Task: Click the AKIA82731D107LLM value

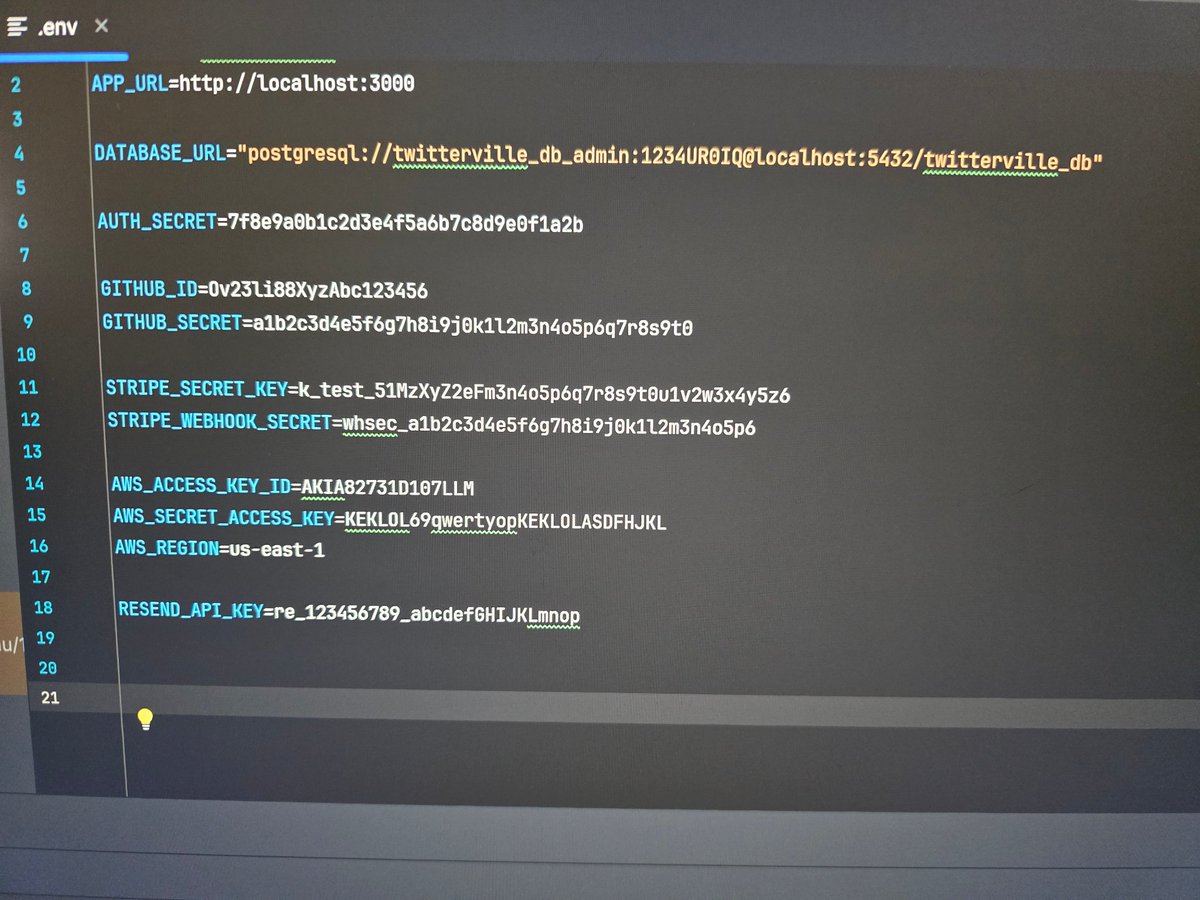Action: tap(388, 488)
